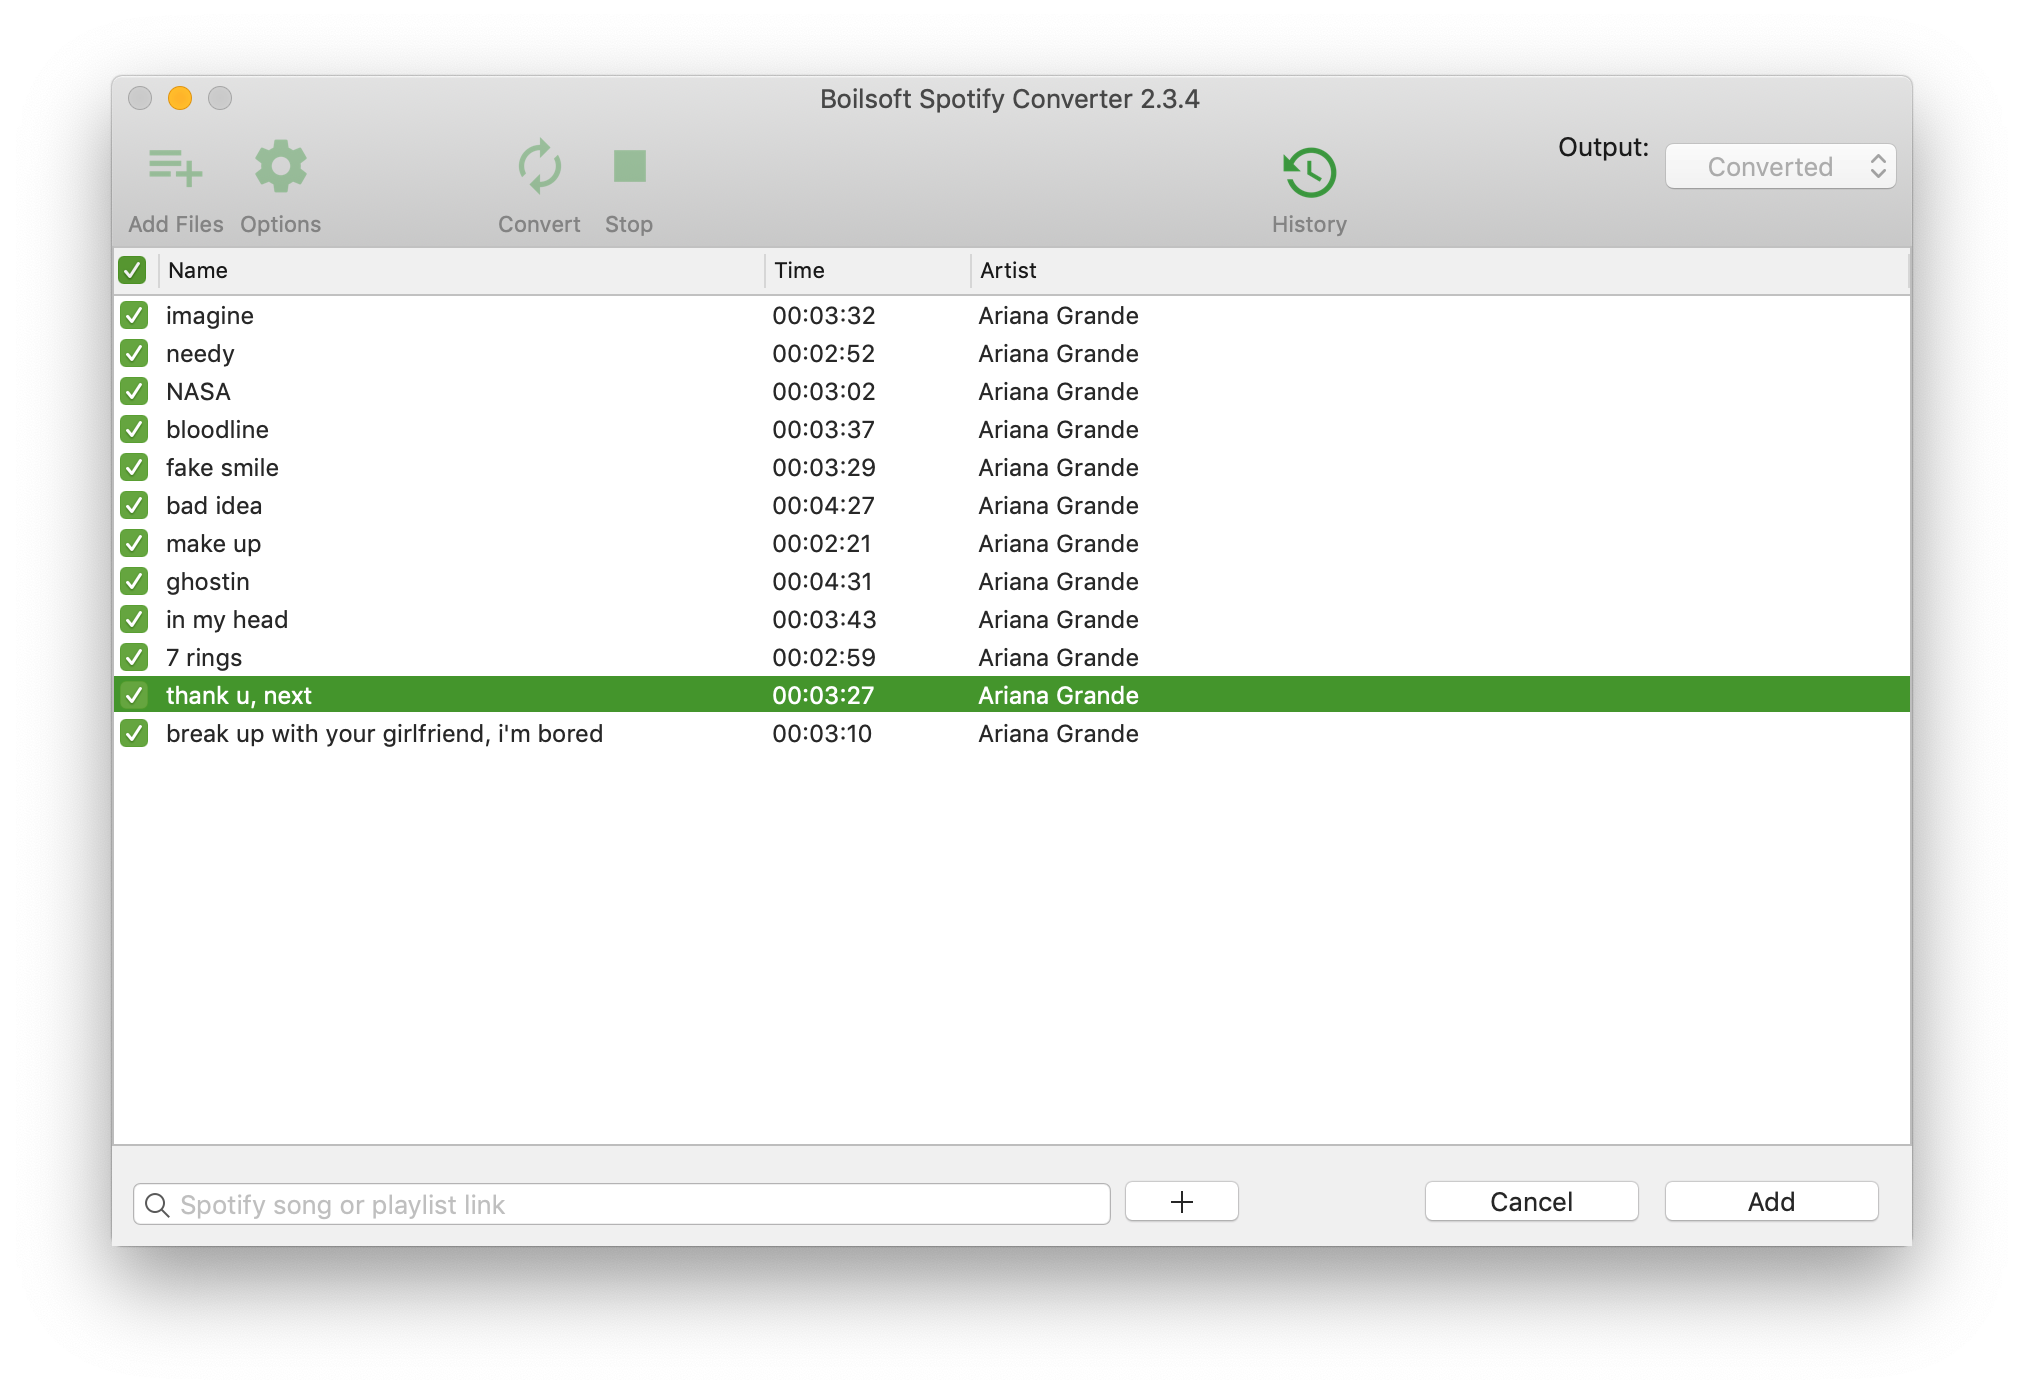Viewport: 2024px width, 1394px height.
Task: Click the magnifier icon in the link field
Action: coord(157,1204)
